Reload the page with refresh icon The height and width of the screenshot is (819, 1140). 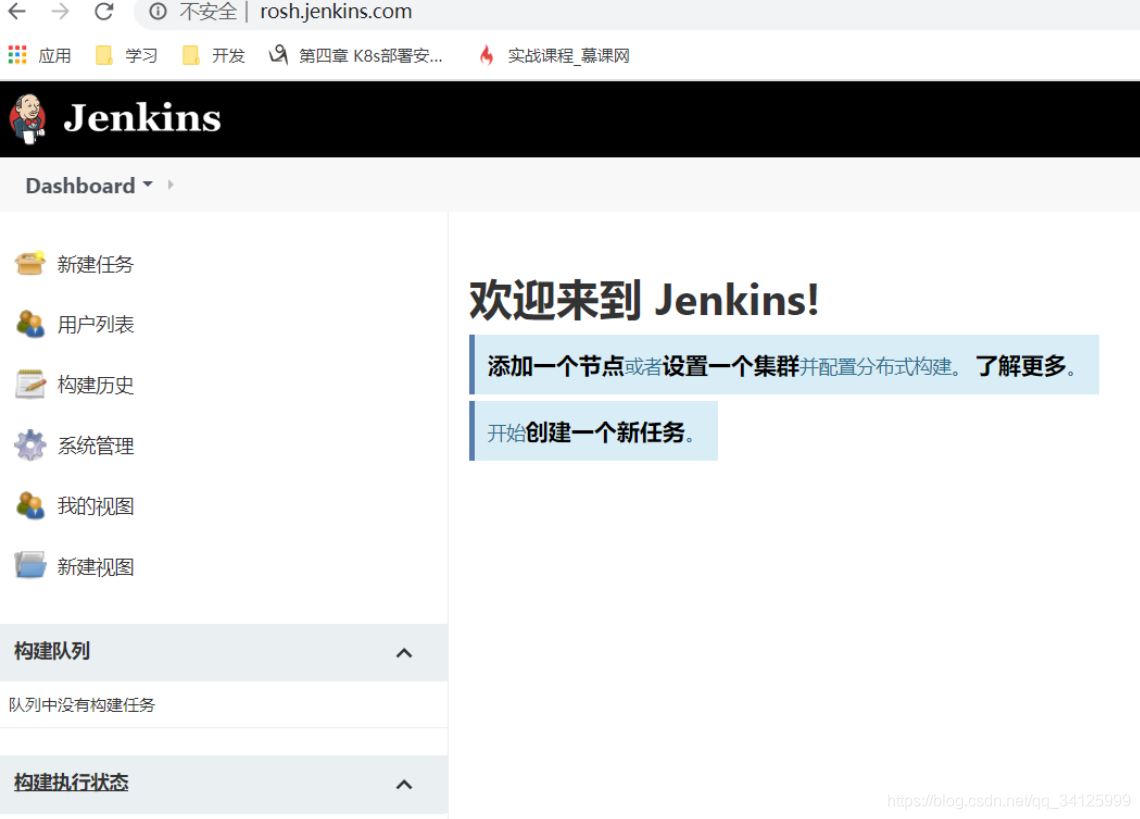(x=104, y=12)
